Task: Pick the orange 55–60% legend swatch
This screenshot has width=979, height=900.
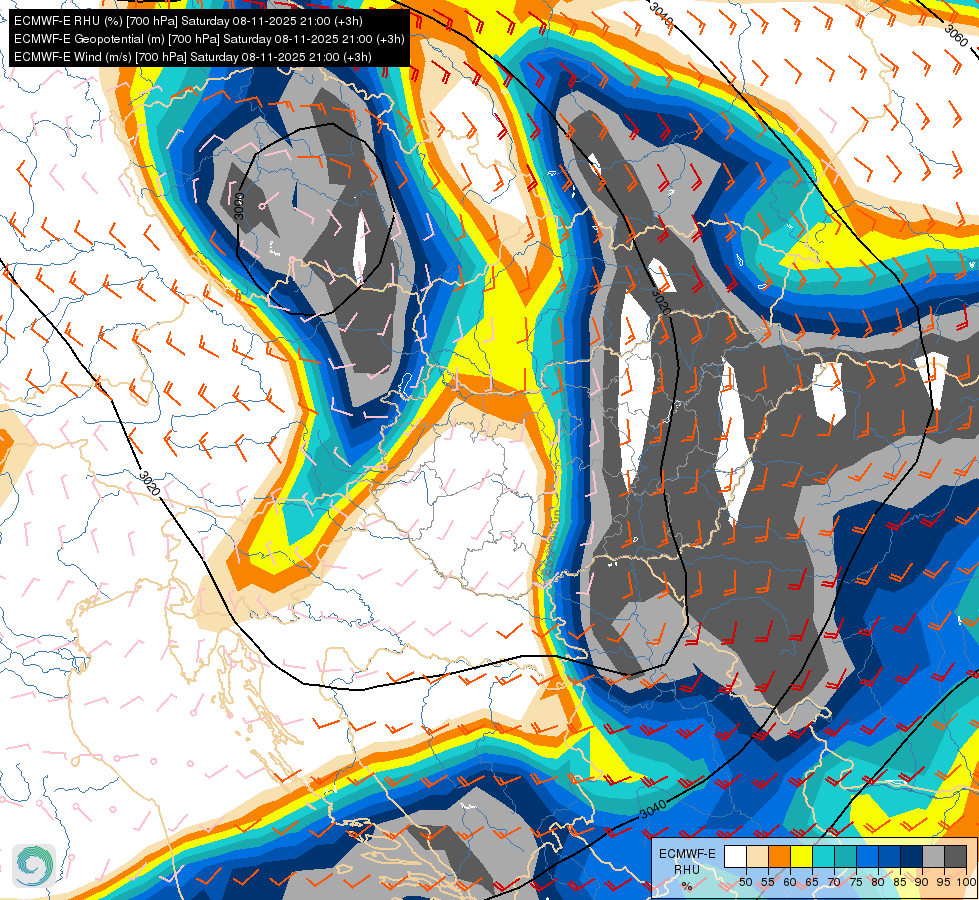Action: pos(780,856)
